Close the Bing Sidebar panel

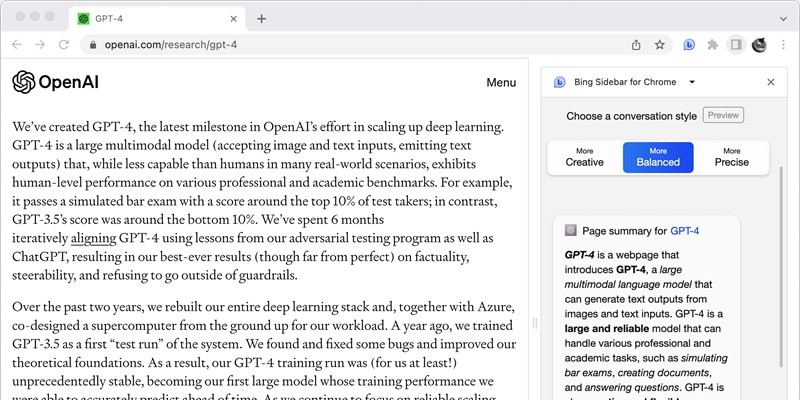click(x=771, y=82)
